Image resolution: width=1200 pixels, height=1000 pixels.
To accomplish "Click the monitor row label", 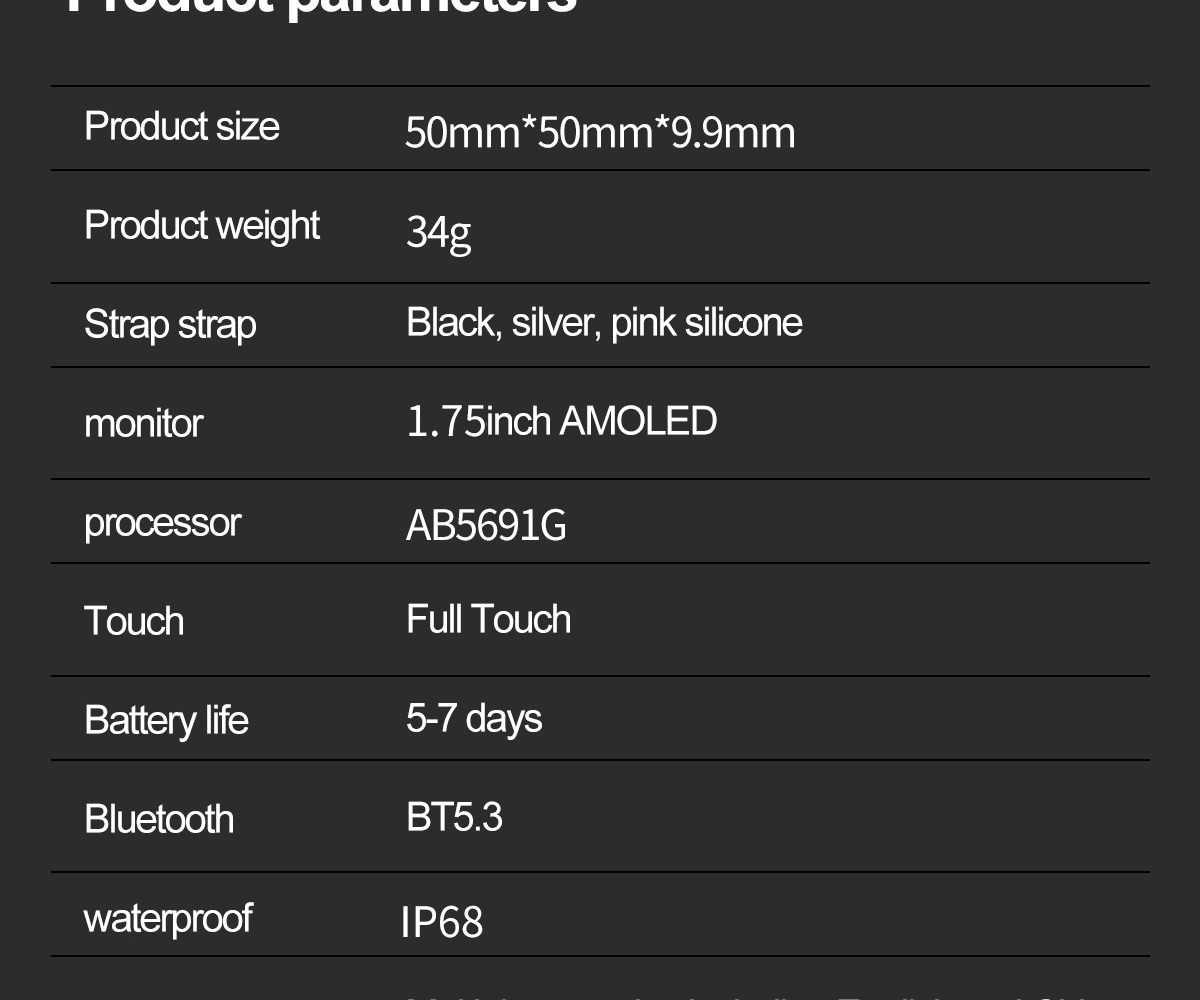I will click(x=144, y=424).
